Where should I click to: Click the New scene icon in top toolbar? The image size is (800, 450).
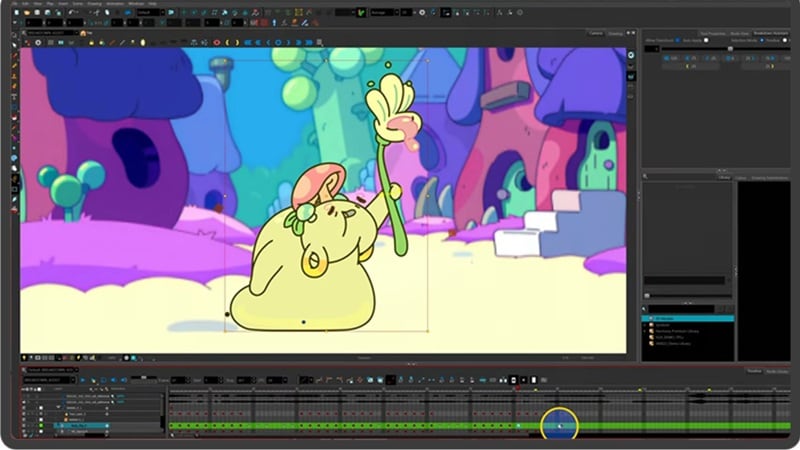(x=17, y=12)
